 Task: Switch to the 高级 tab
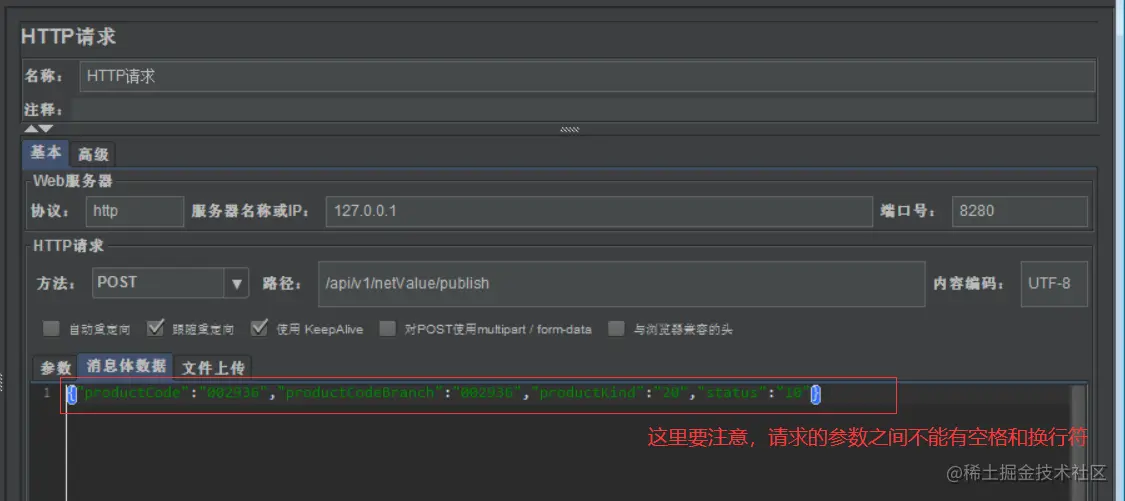(93, 154)
